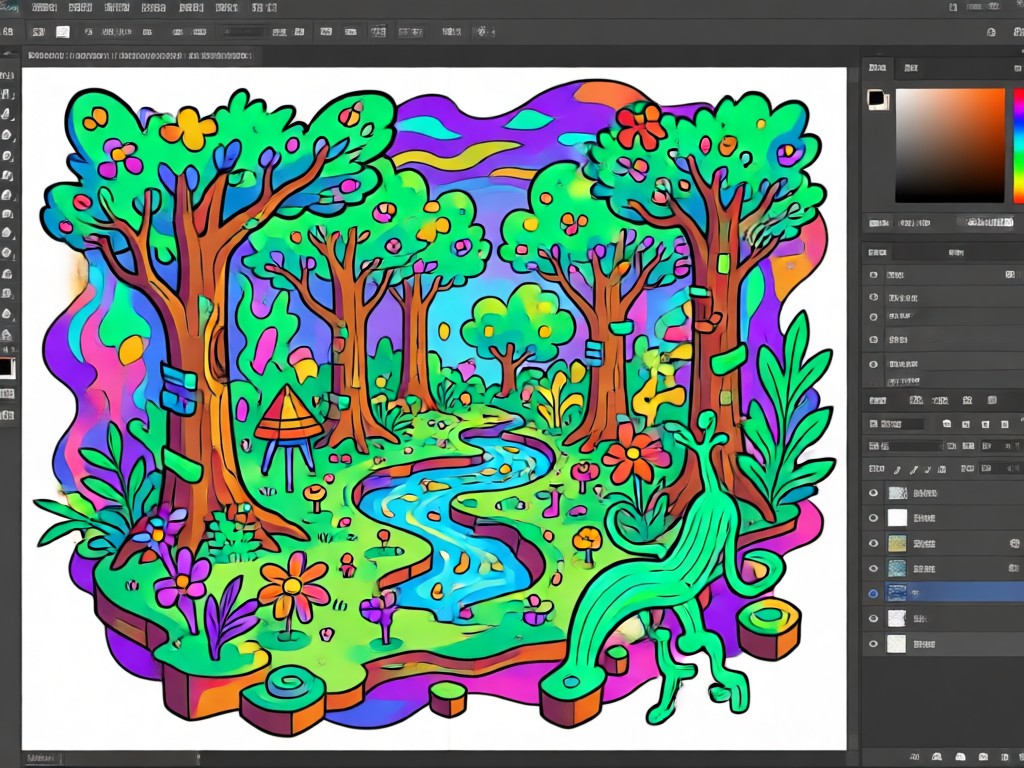The image size is (1024, 768).
Task: Click the dark input field in the options bar
Action: (x=243, y=31)
